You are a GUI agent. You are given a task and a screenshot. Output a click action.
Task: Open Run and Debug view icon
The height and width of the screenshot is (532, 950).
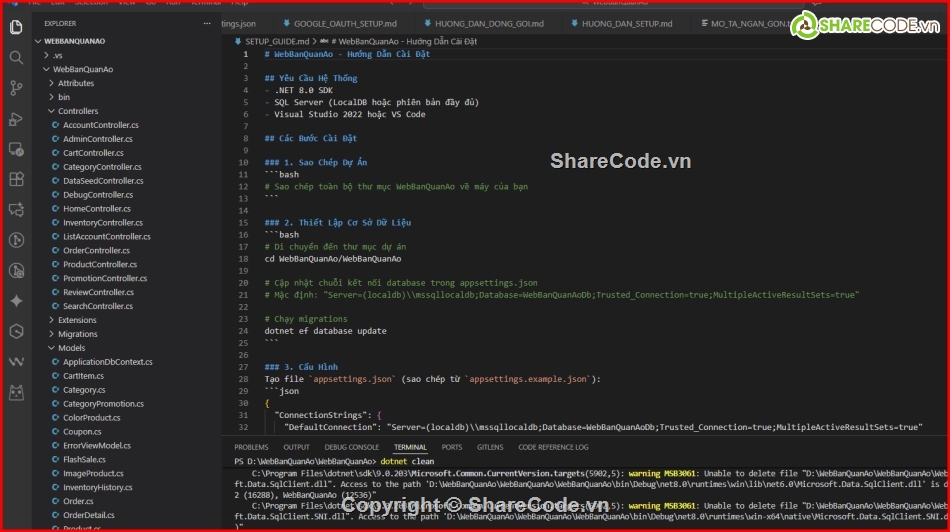pos(16,119)
